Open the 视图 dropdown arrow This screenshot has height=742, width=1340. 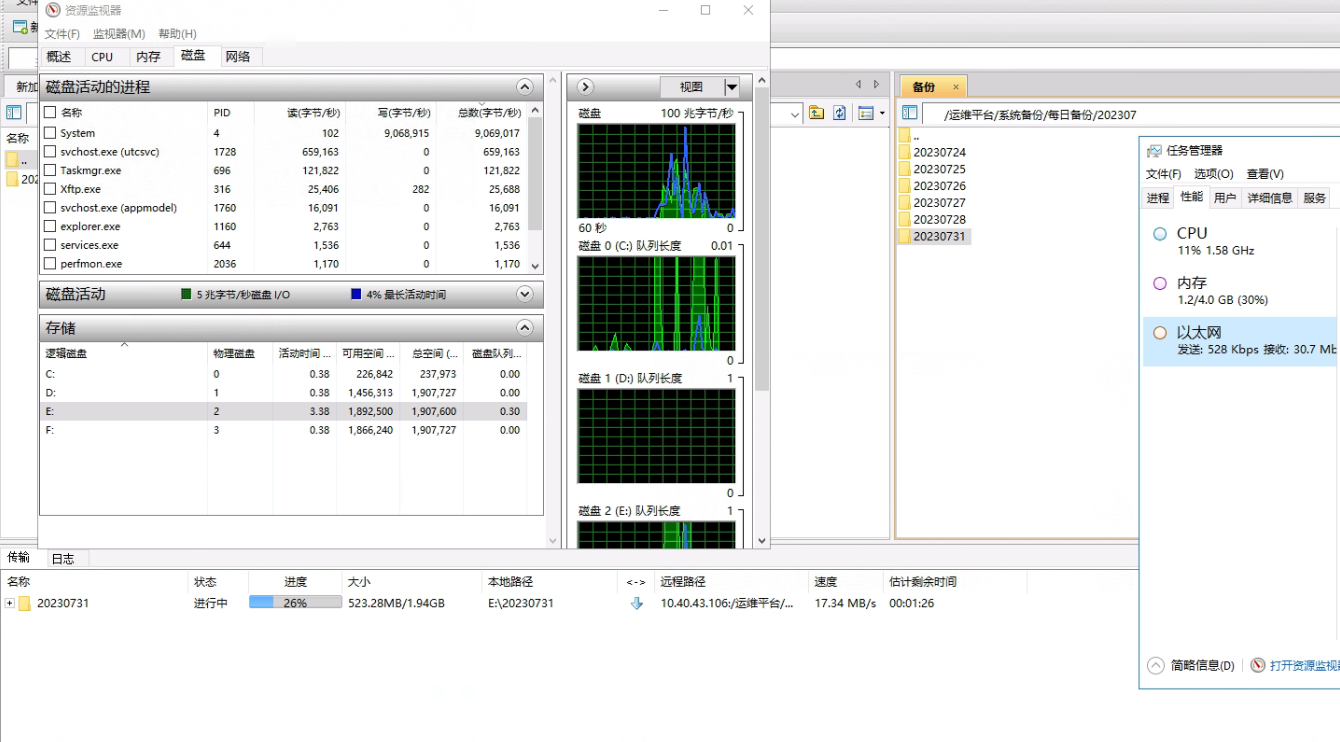(732, 87)
